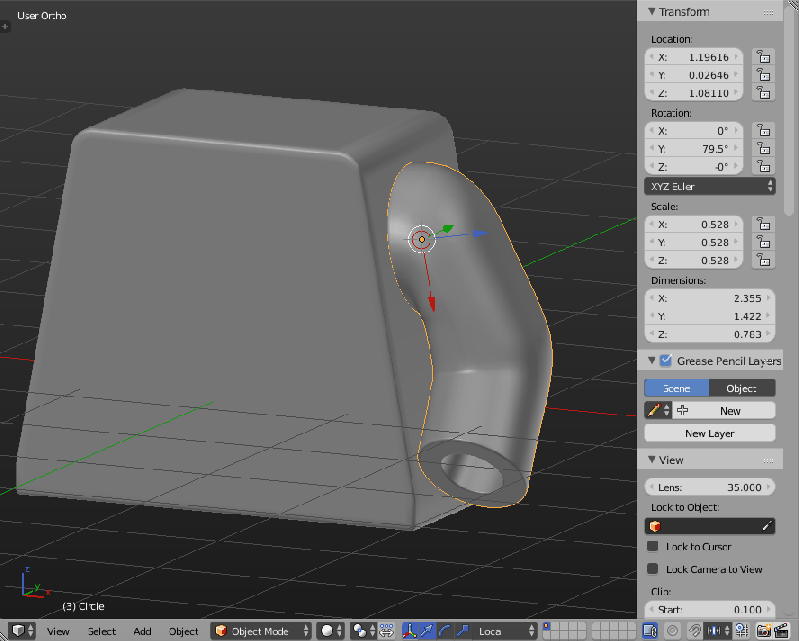Screen dimensions: 799x641
Task: Use eyedropper in Lock to Object field
Action: point(767,526)
